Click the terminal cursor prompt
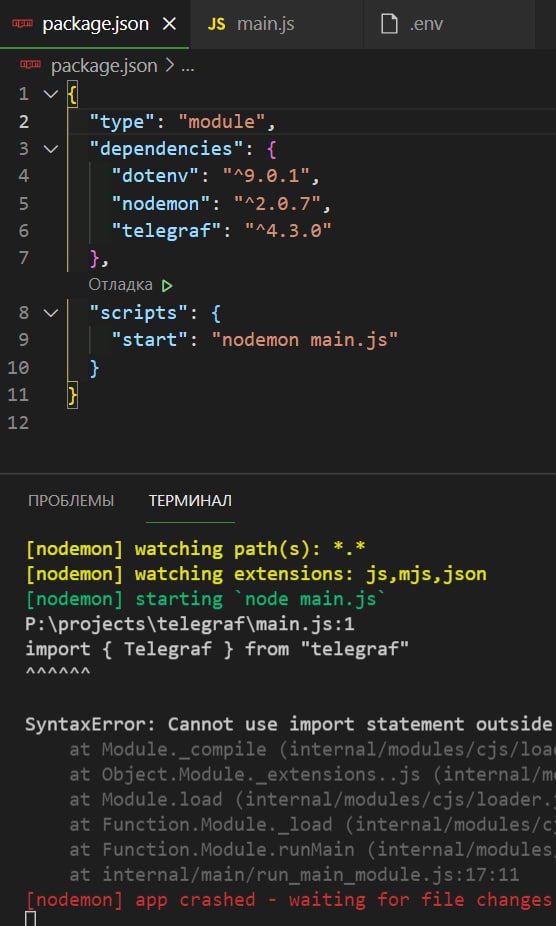The width and height of the screenshot is (556, 926). tap(31, 917)
